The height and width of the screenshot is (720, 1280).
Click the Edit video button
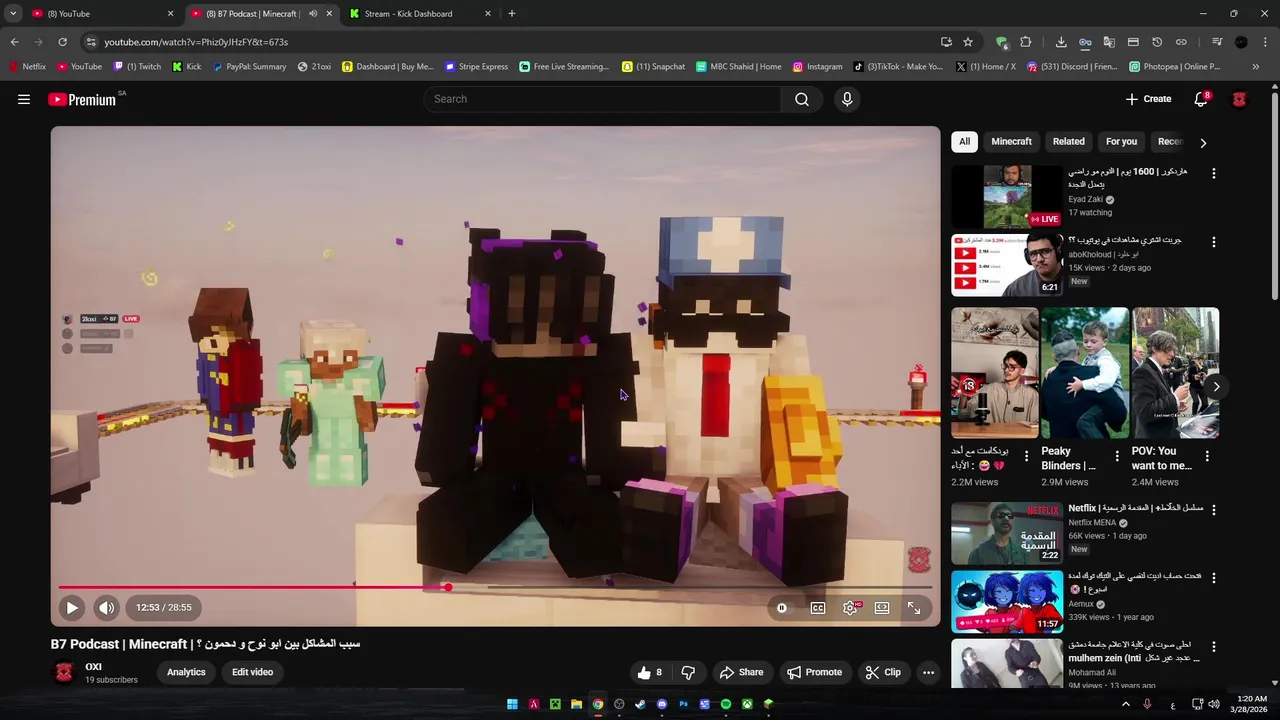tap(253, 672)
